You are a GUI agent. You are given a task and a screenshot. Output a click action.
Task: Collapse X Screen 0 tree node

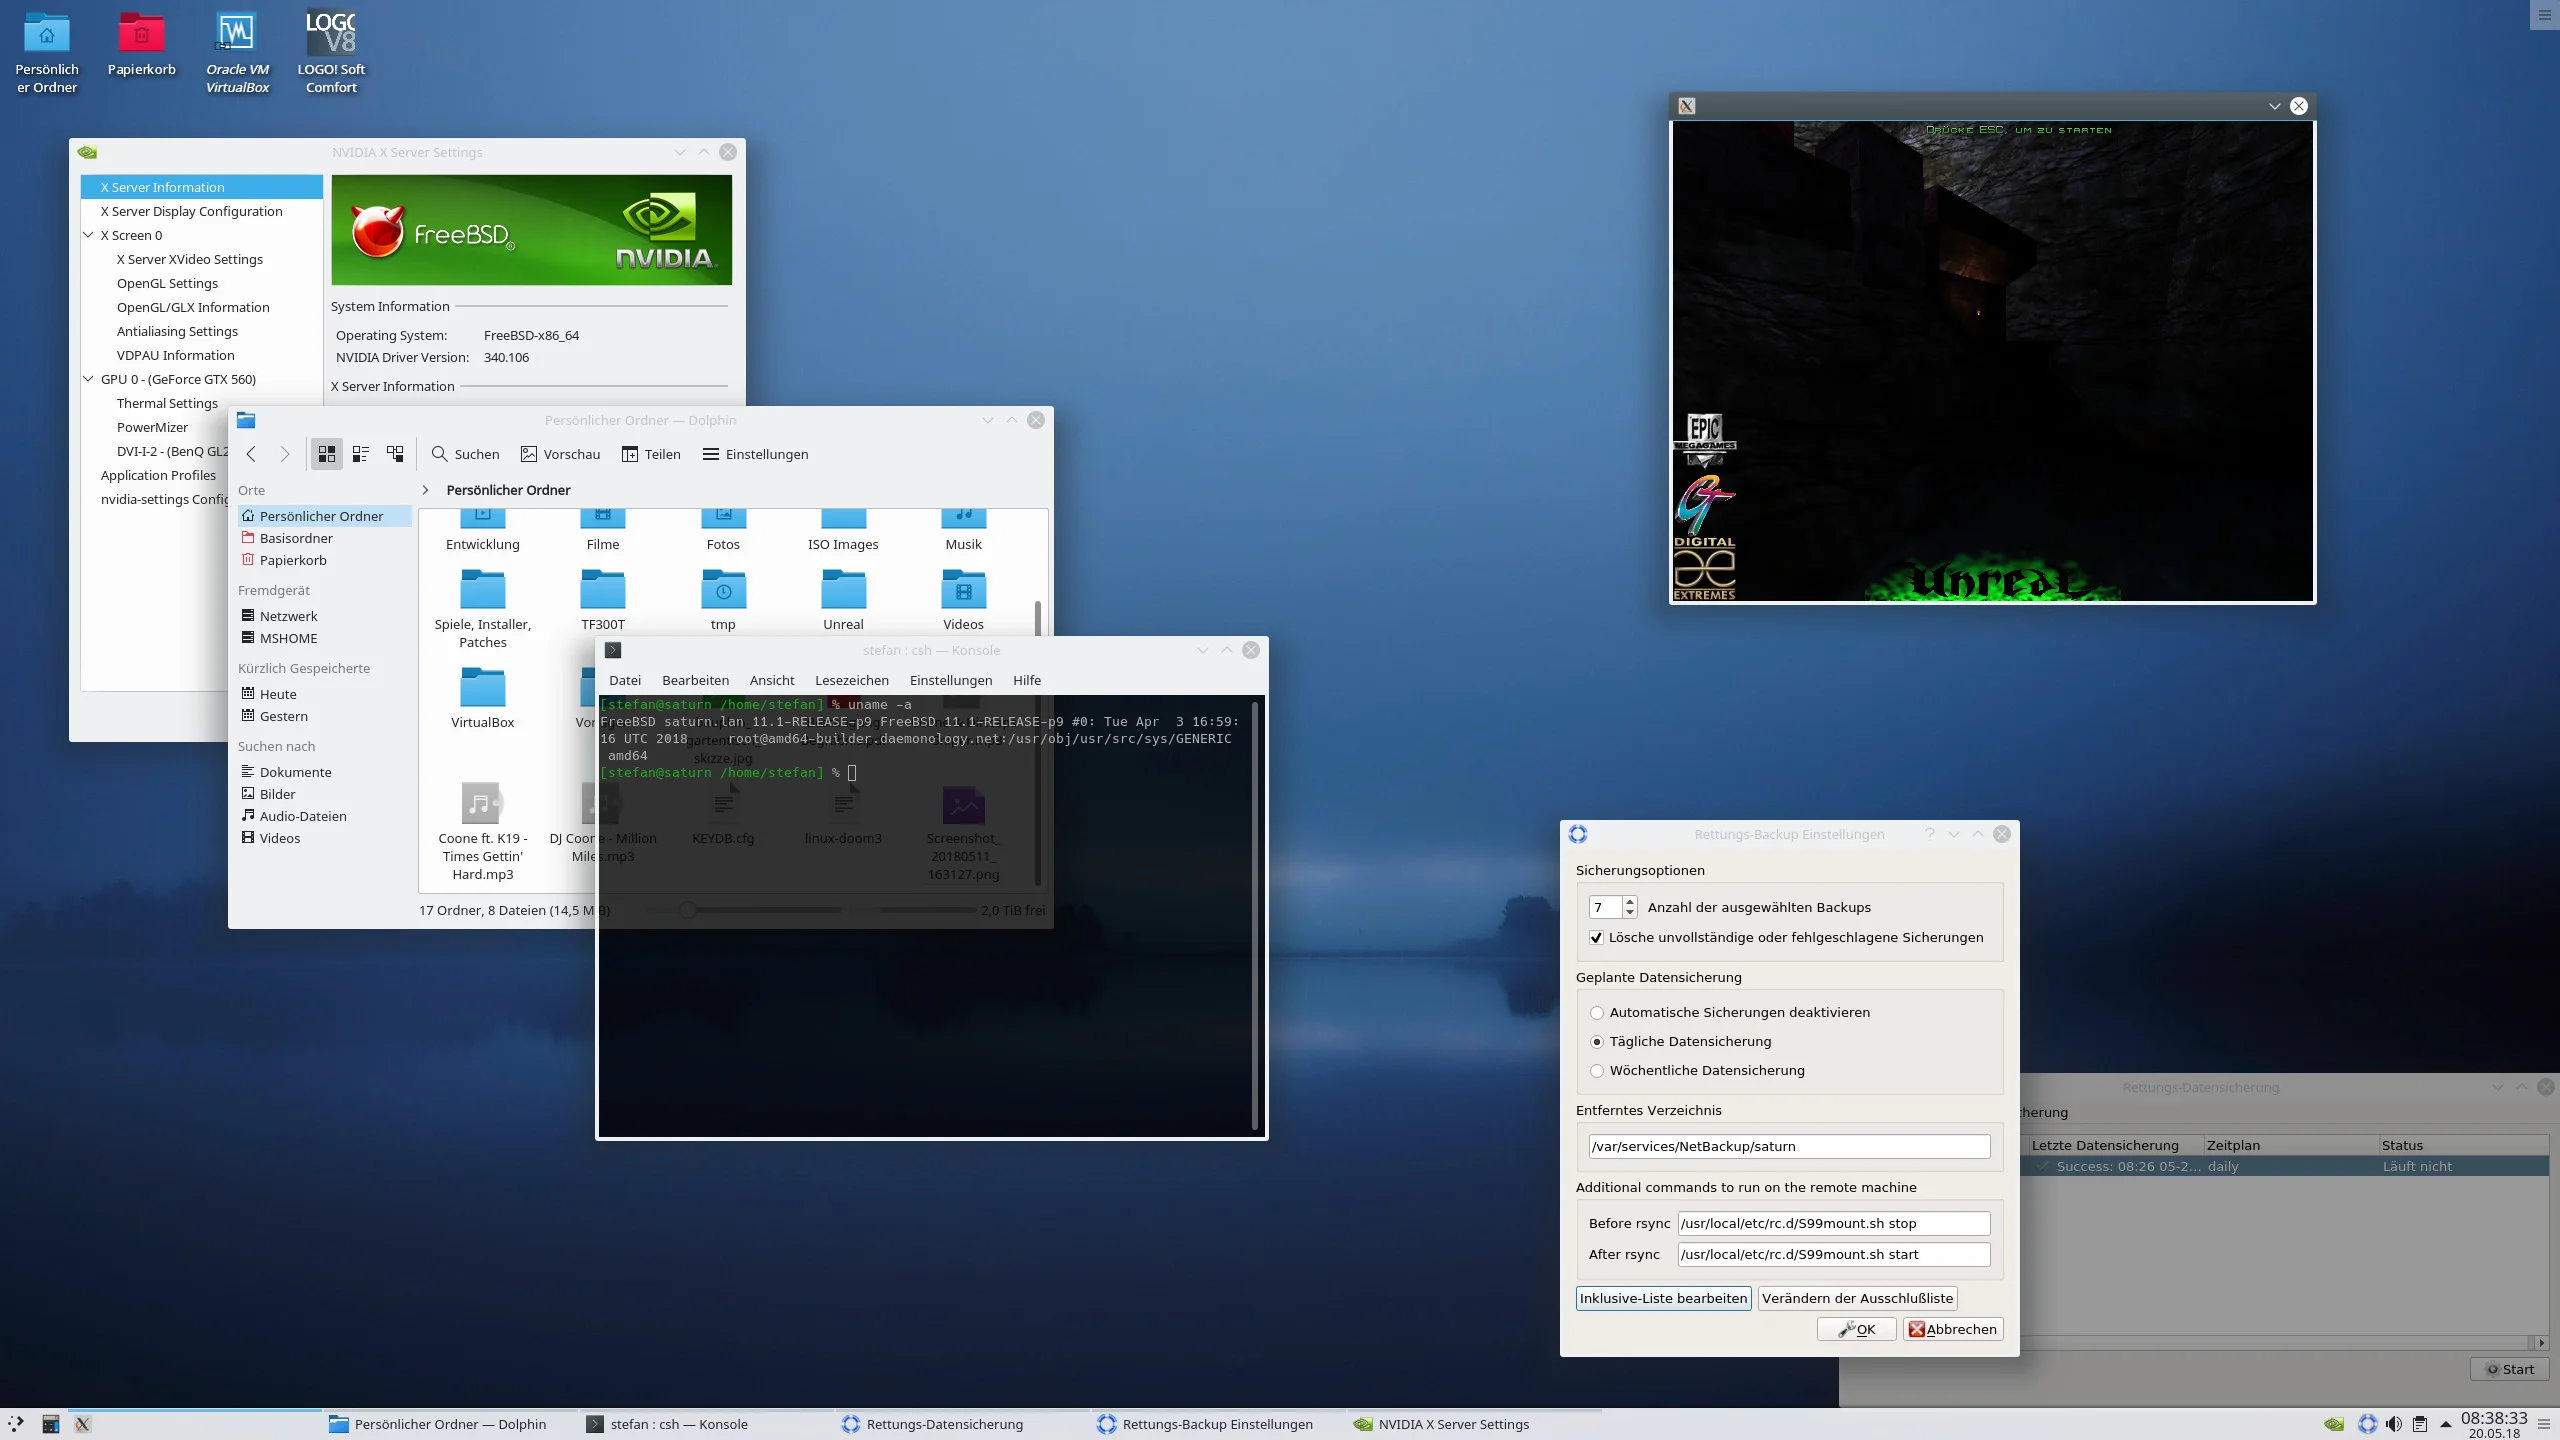(x=88, y=235)
